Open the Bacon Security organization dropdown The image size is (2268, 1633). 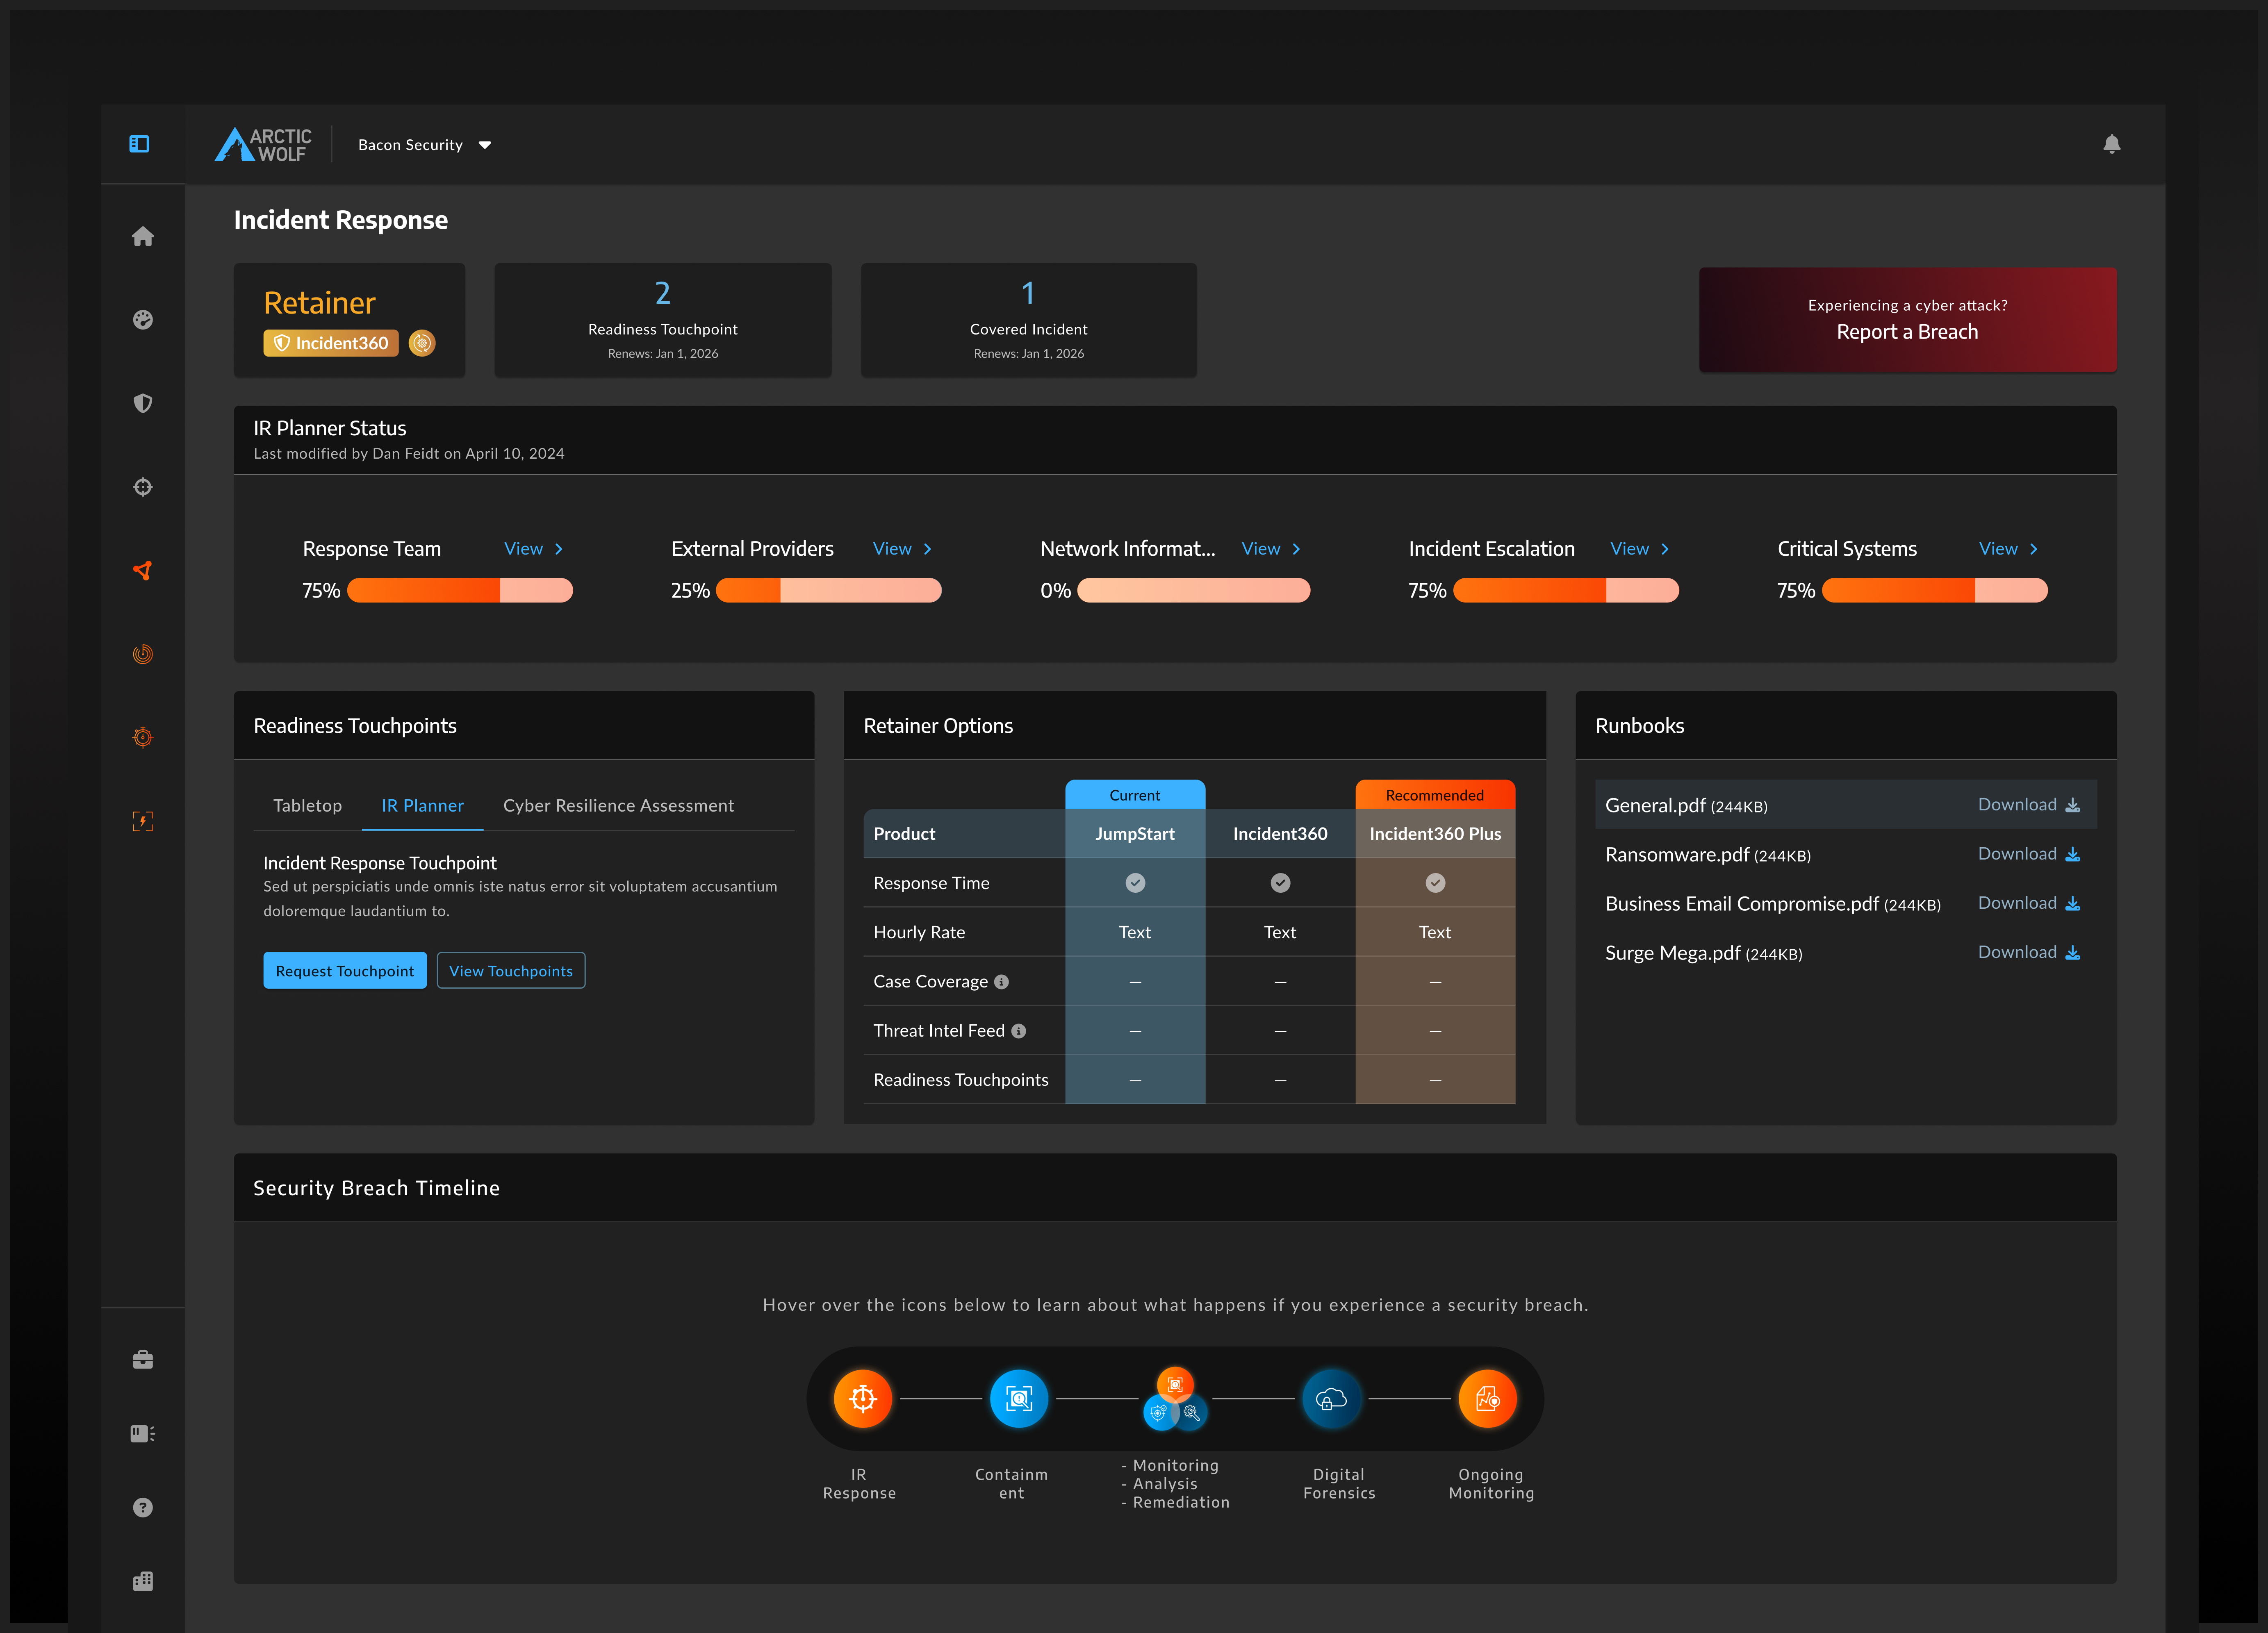pos(425,145)
